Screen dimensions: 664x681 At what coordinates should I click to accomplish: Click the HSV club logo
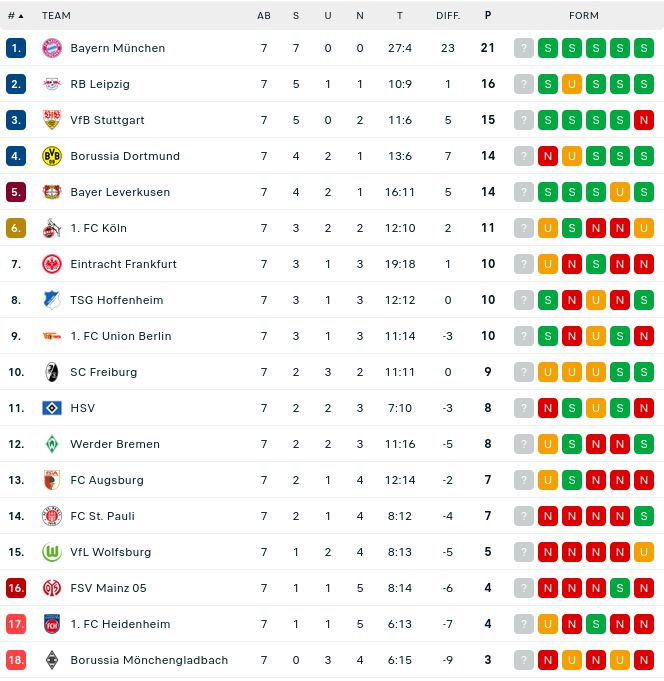tap(52, 408)
